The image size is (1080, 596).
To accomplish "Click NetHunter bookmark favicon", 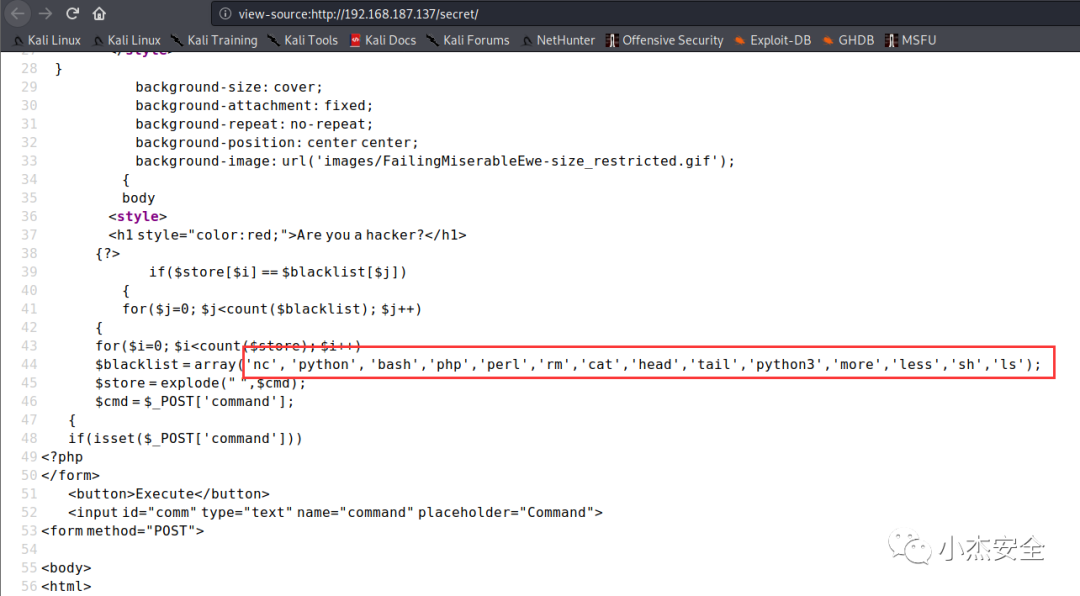I will point(528,41).
